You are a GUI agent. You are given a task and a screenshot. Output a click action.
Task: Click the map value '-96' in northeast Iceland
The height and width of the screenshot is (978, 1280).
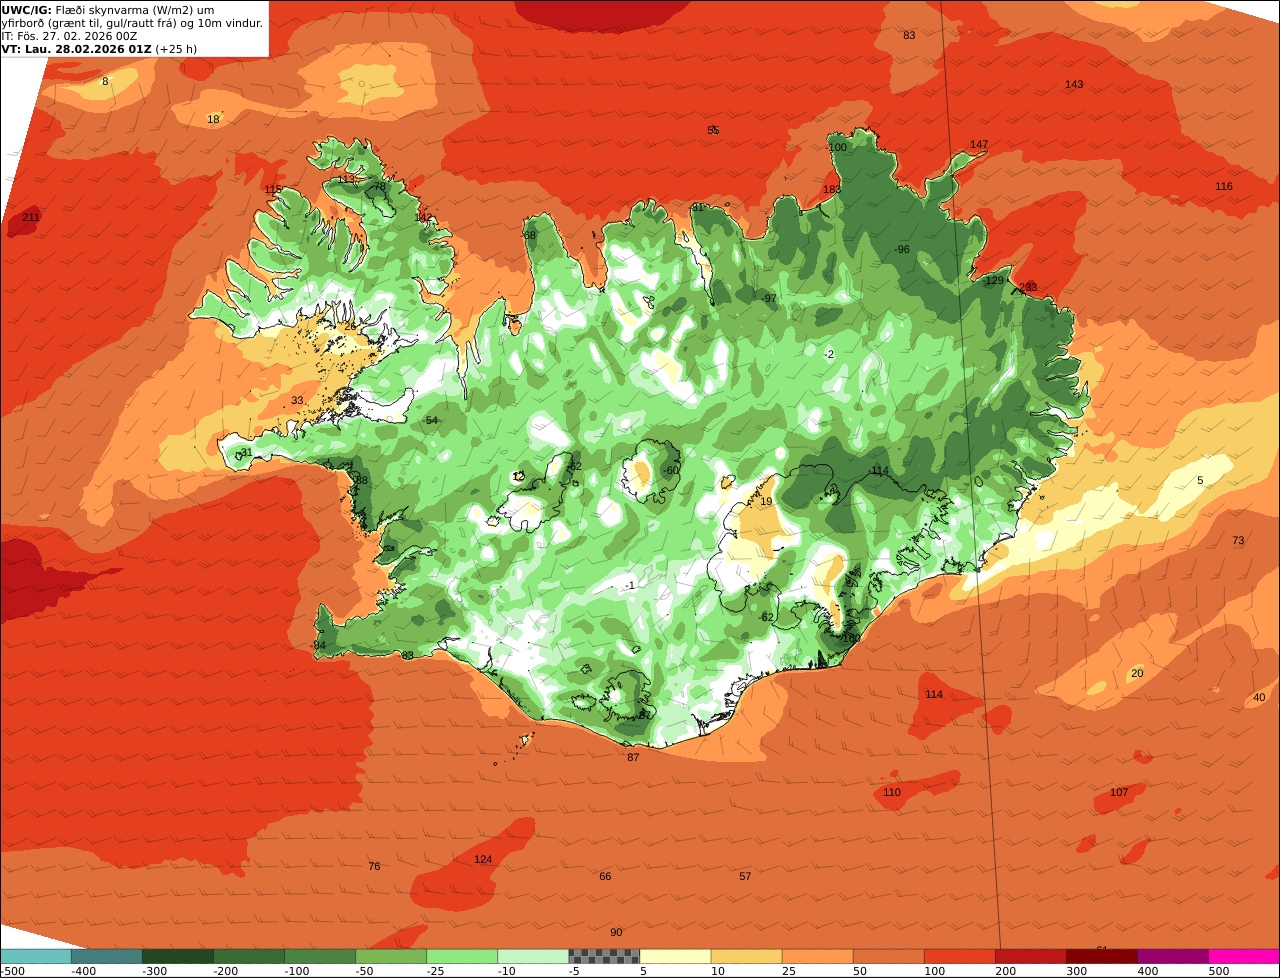tap(901, 249)
